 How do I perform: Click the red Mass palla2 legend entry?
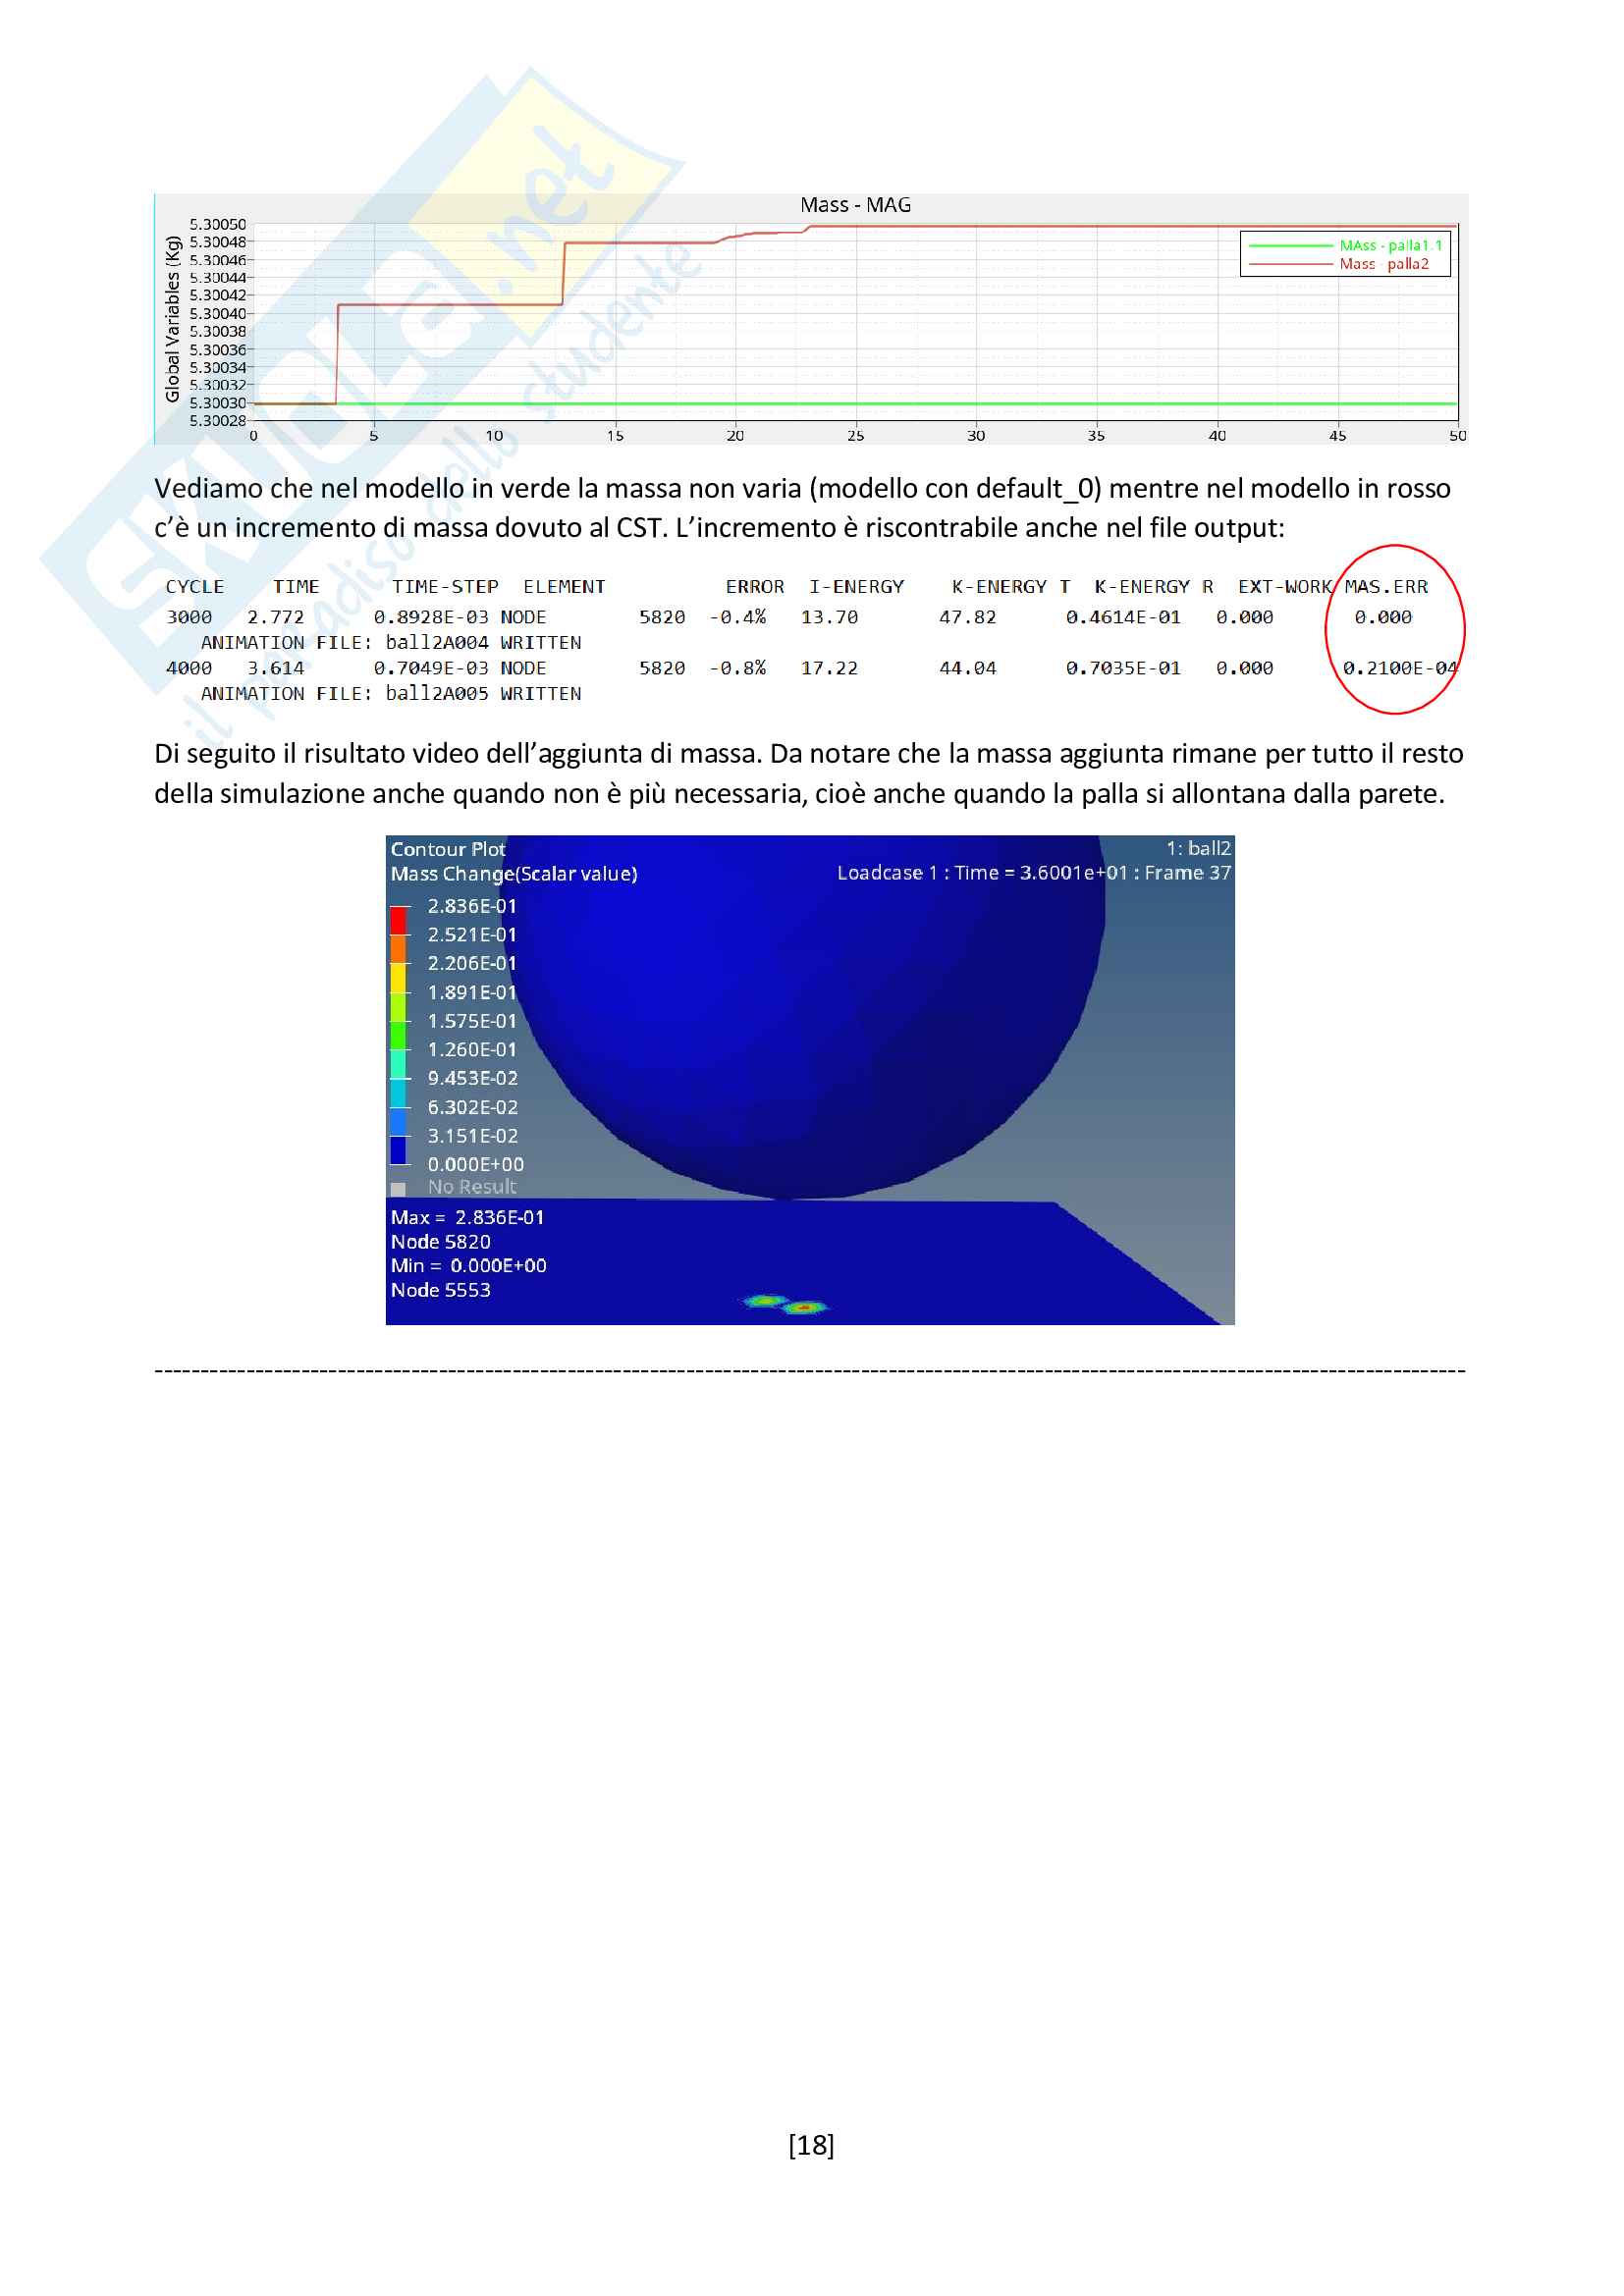click(1383, 264)
